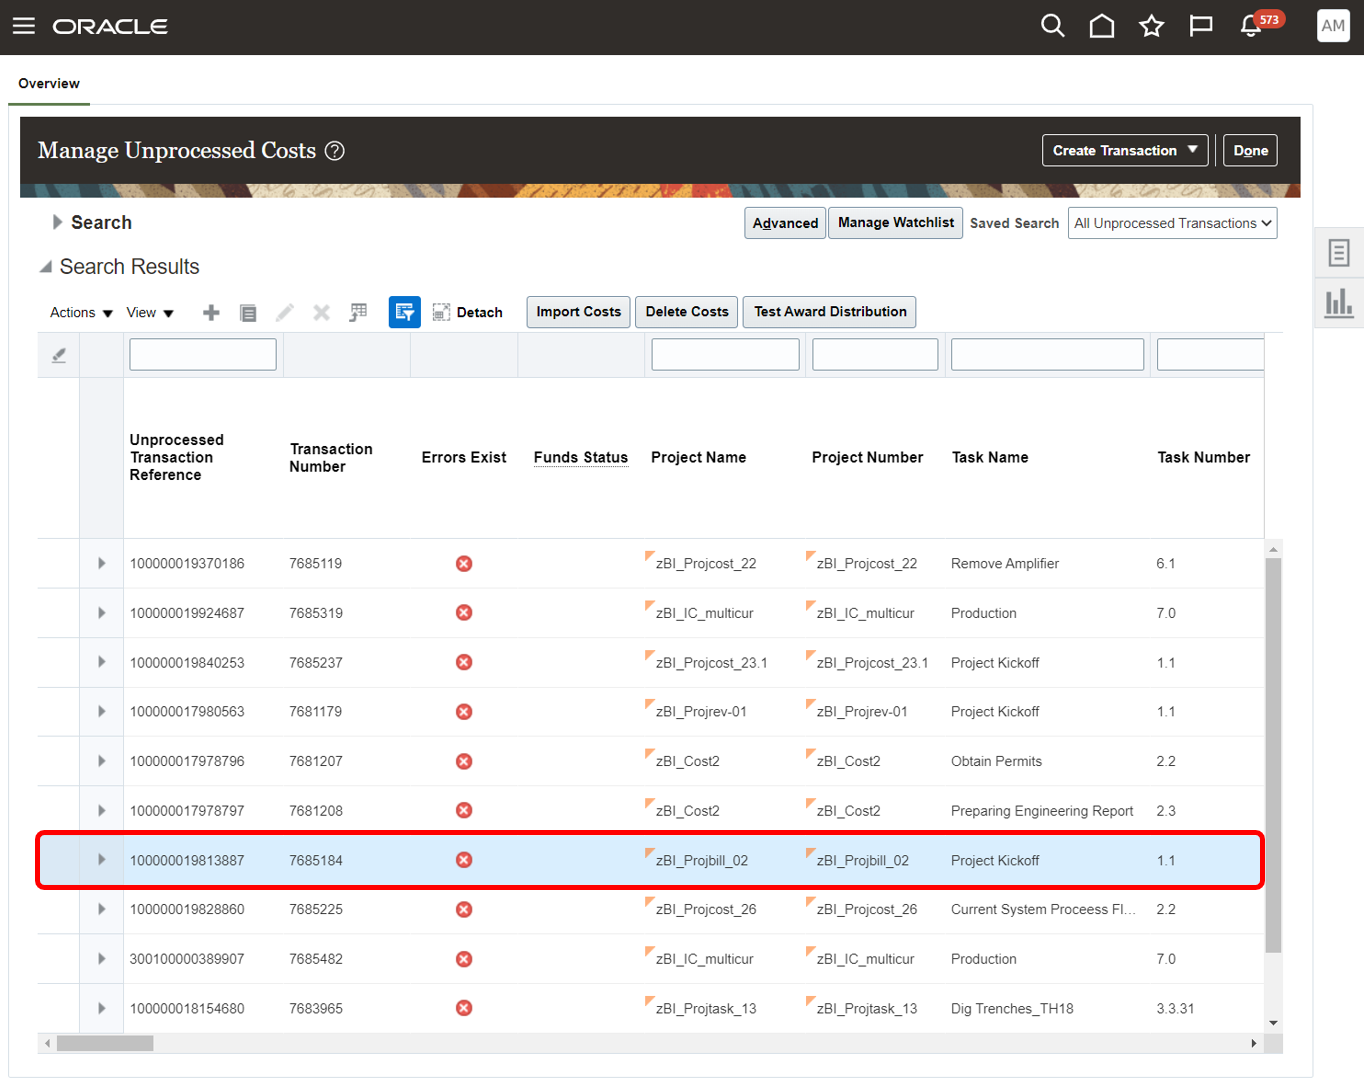Sort by Funds Status column header
This screenshot has height=1084, width=1364.
[x=581, y=457]
